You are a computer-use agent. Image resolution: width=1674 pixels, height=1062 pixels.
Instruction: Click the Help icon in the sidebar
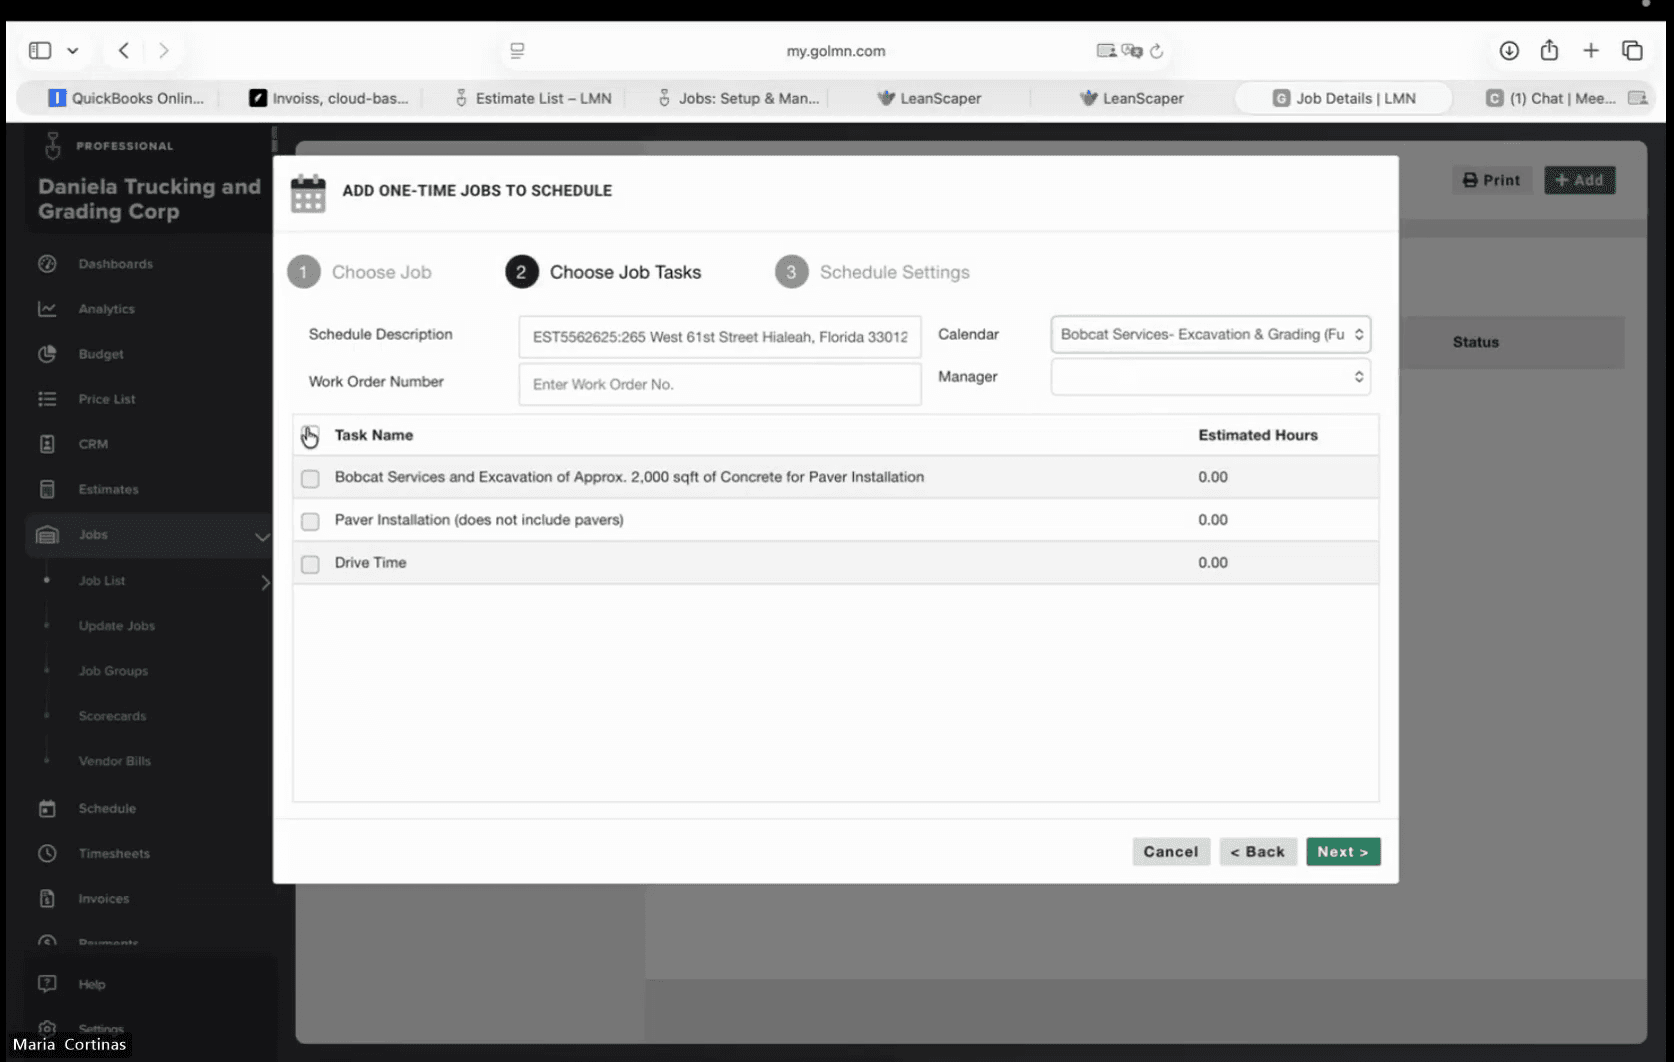pyautogui.click(x=47, y=984)
